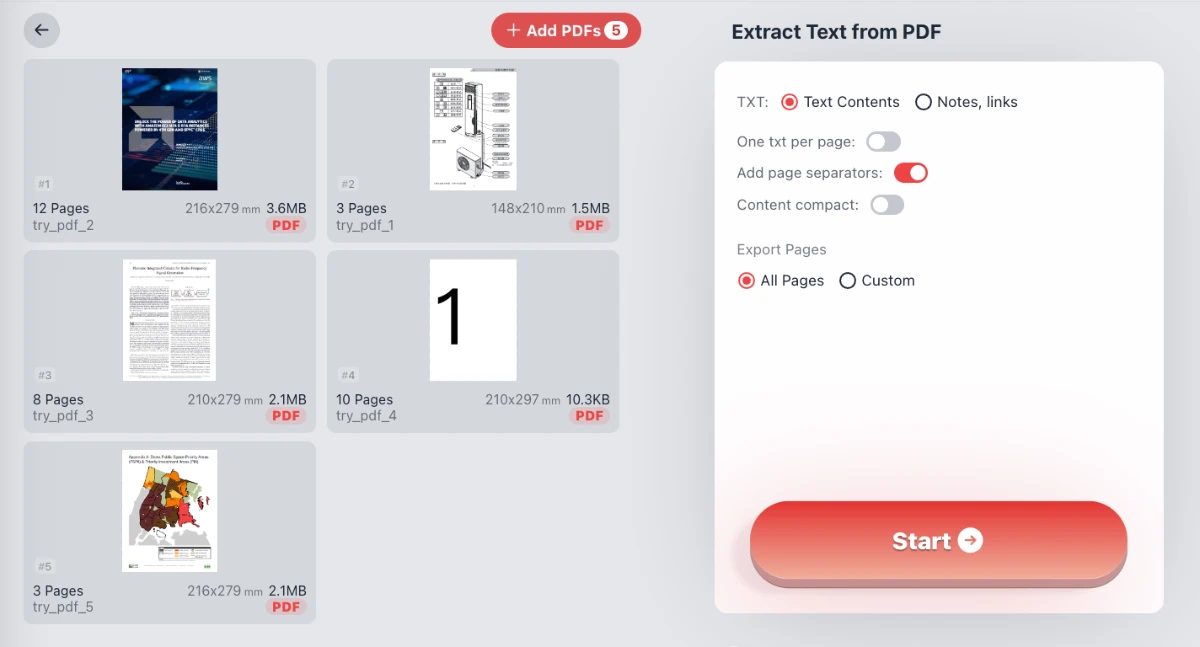Click the PDF badge beside try_pdf_5
Image resolution: width=1200 pixels, height=647 pixels.
coord(286,607)
